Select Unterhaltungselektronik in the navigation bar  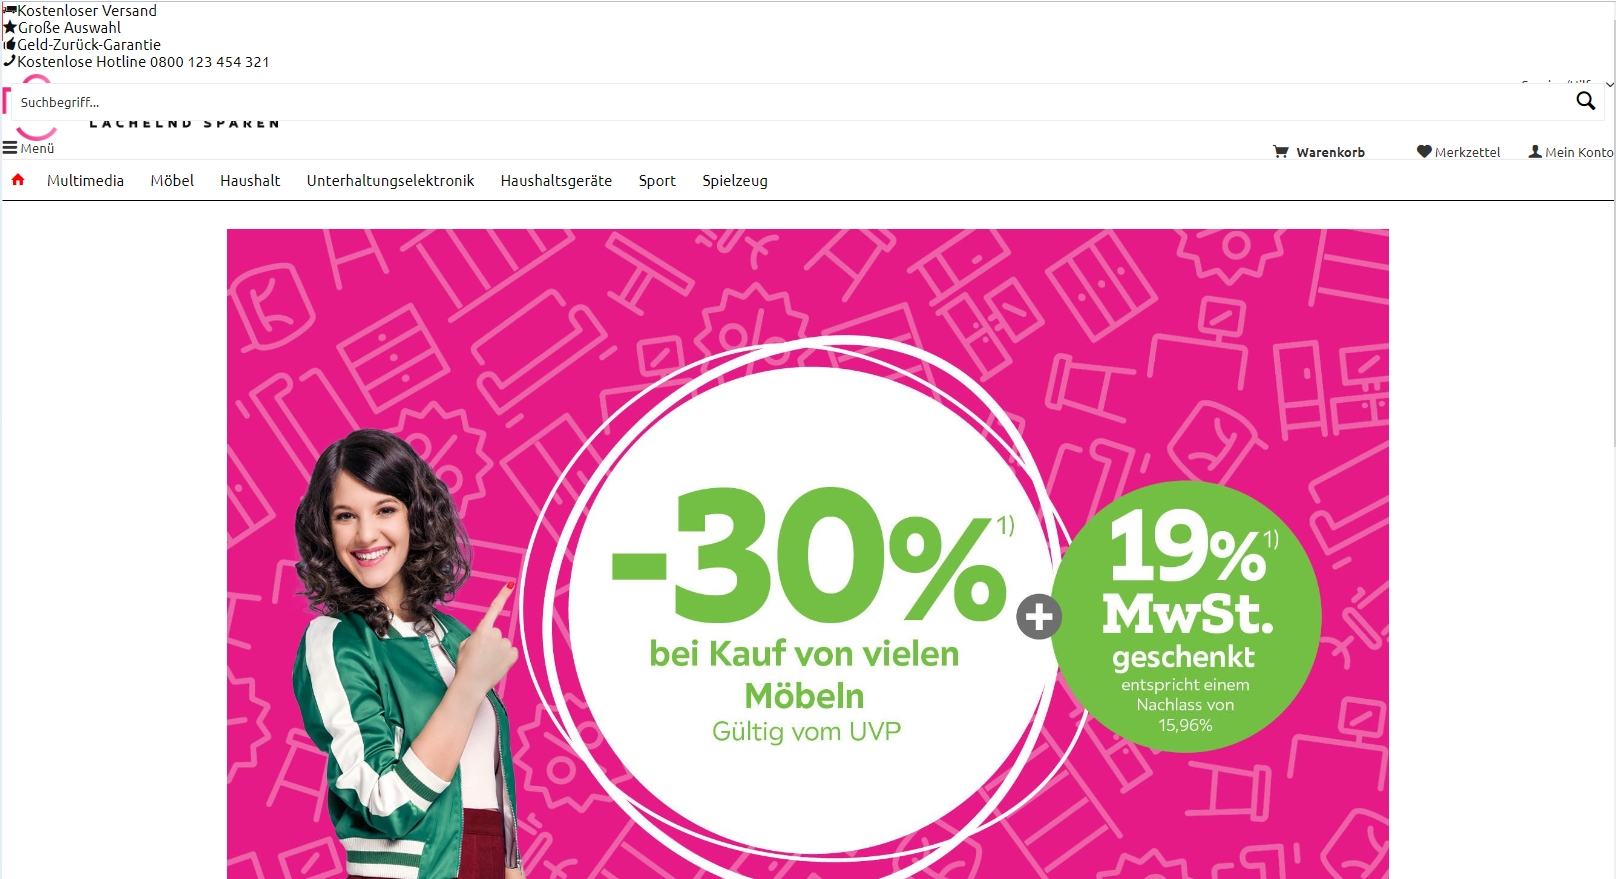coord(390,181)
